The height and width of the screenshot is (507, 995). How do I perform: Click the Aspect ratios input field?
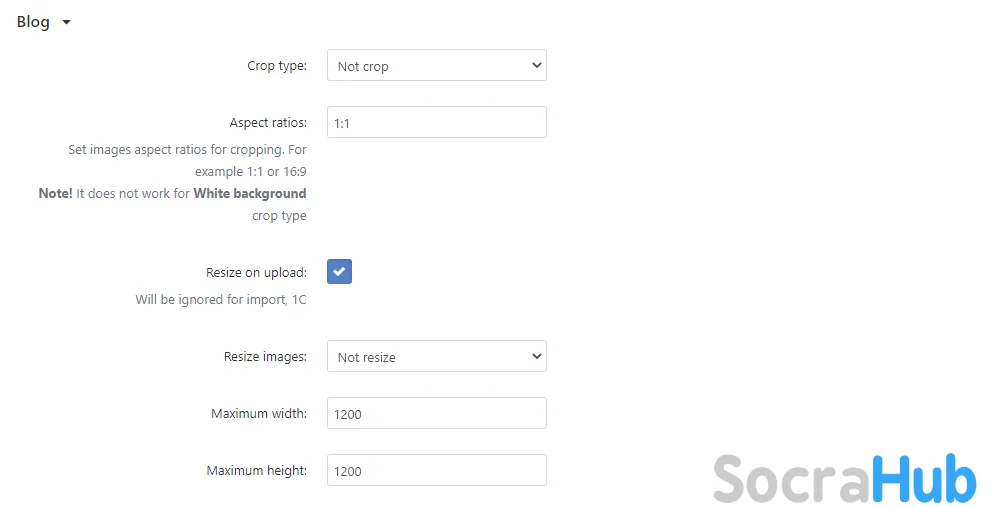click(x=436, y=122)
